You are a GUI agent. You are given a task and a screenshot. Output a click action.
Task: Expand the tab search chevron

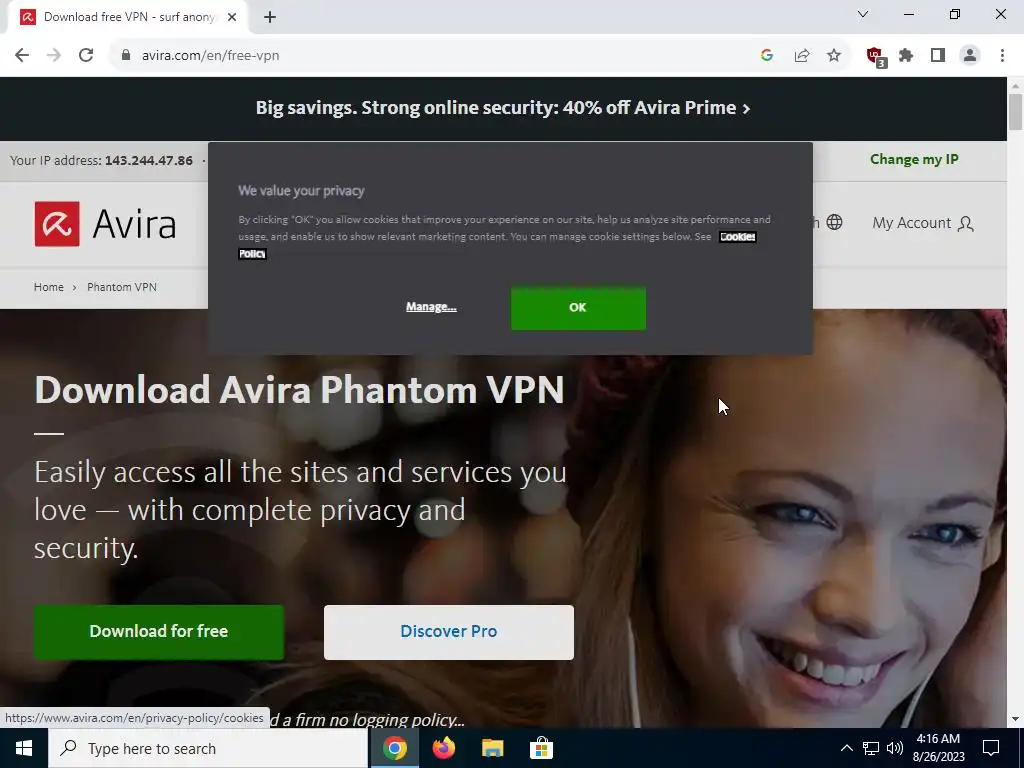863,14
